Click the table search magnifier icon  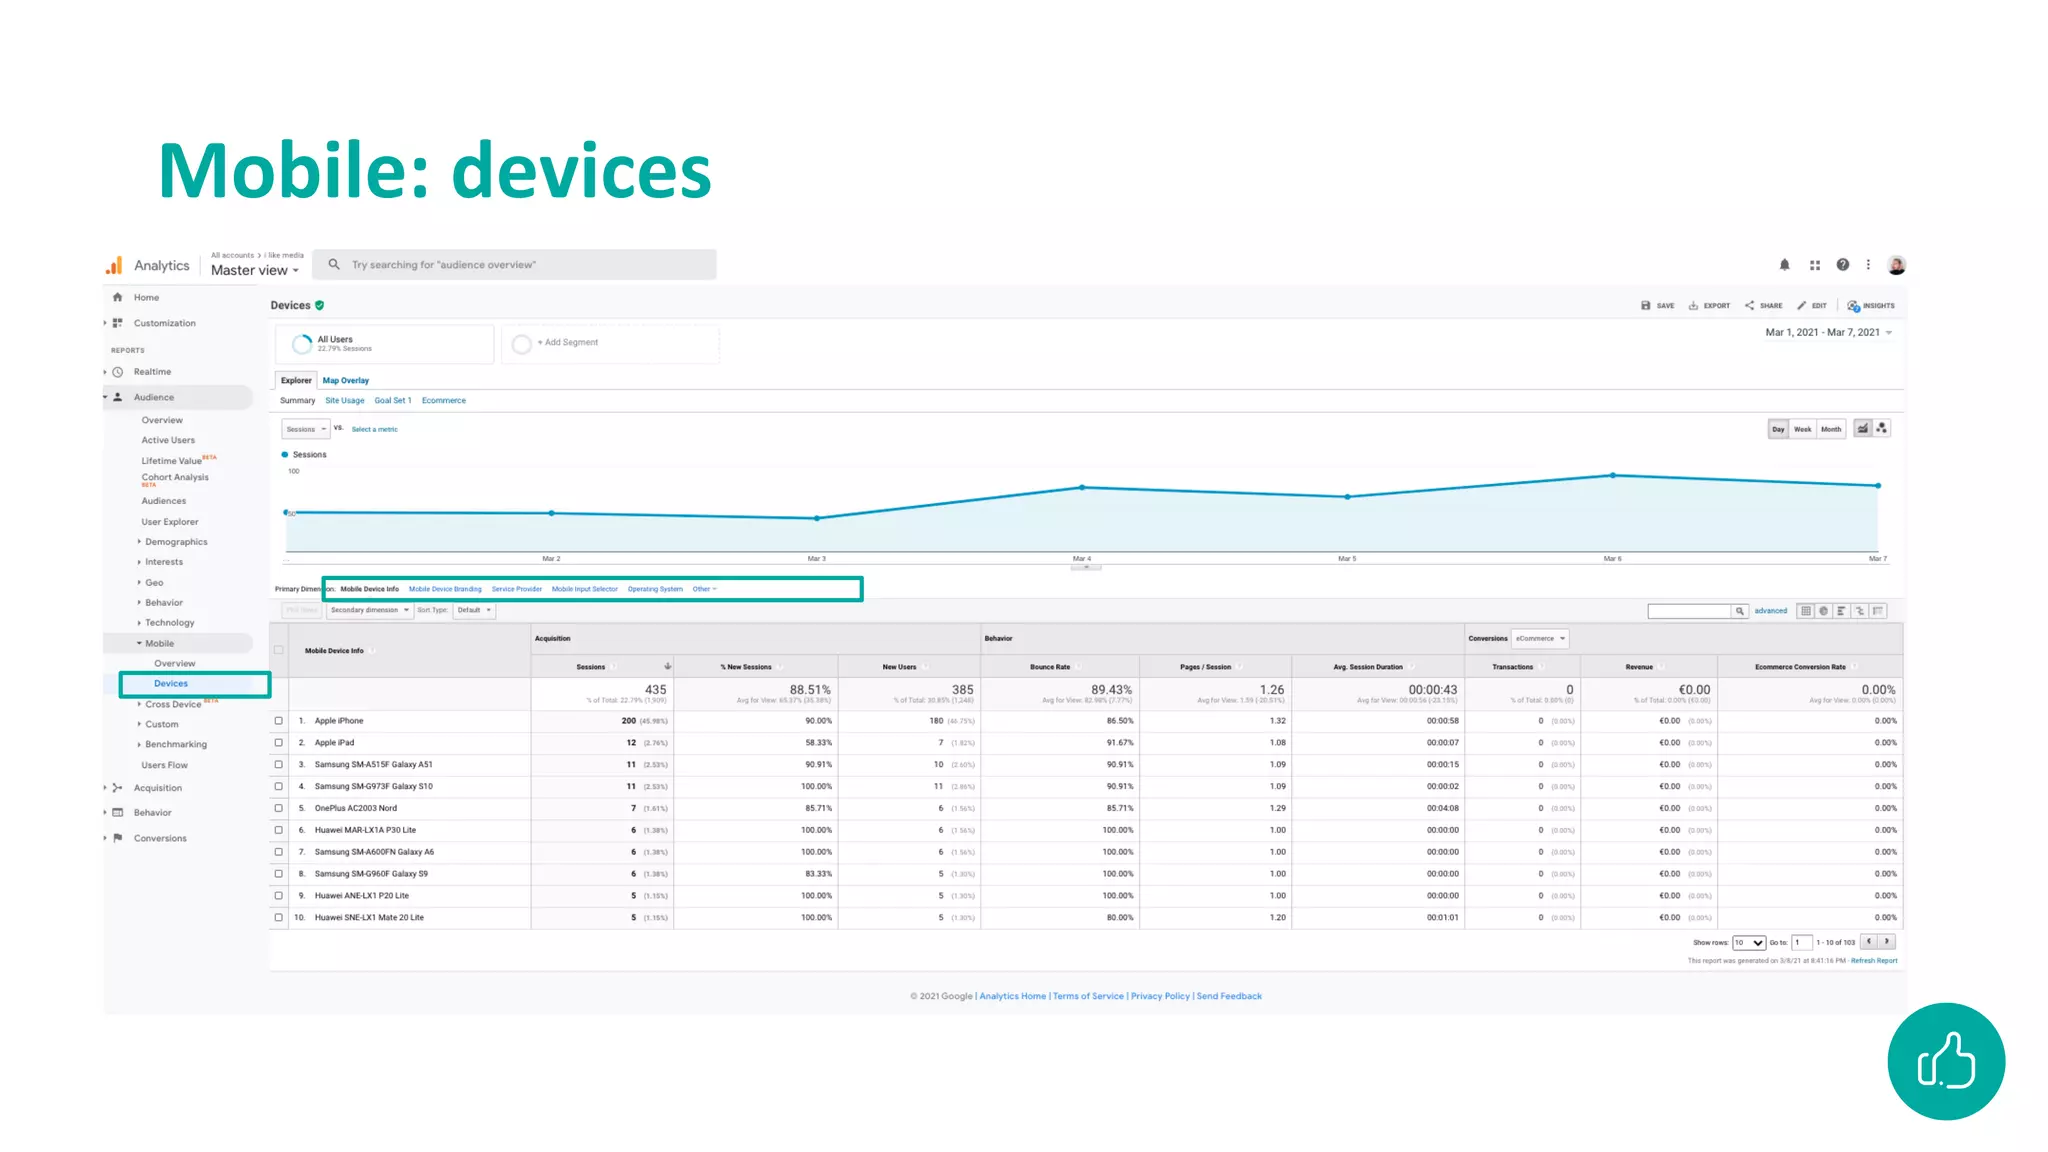point(1740,611)
